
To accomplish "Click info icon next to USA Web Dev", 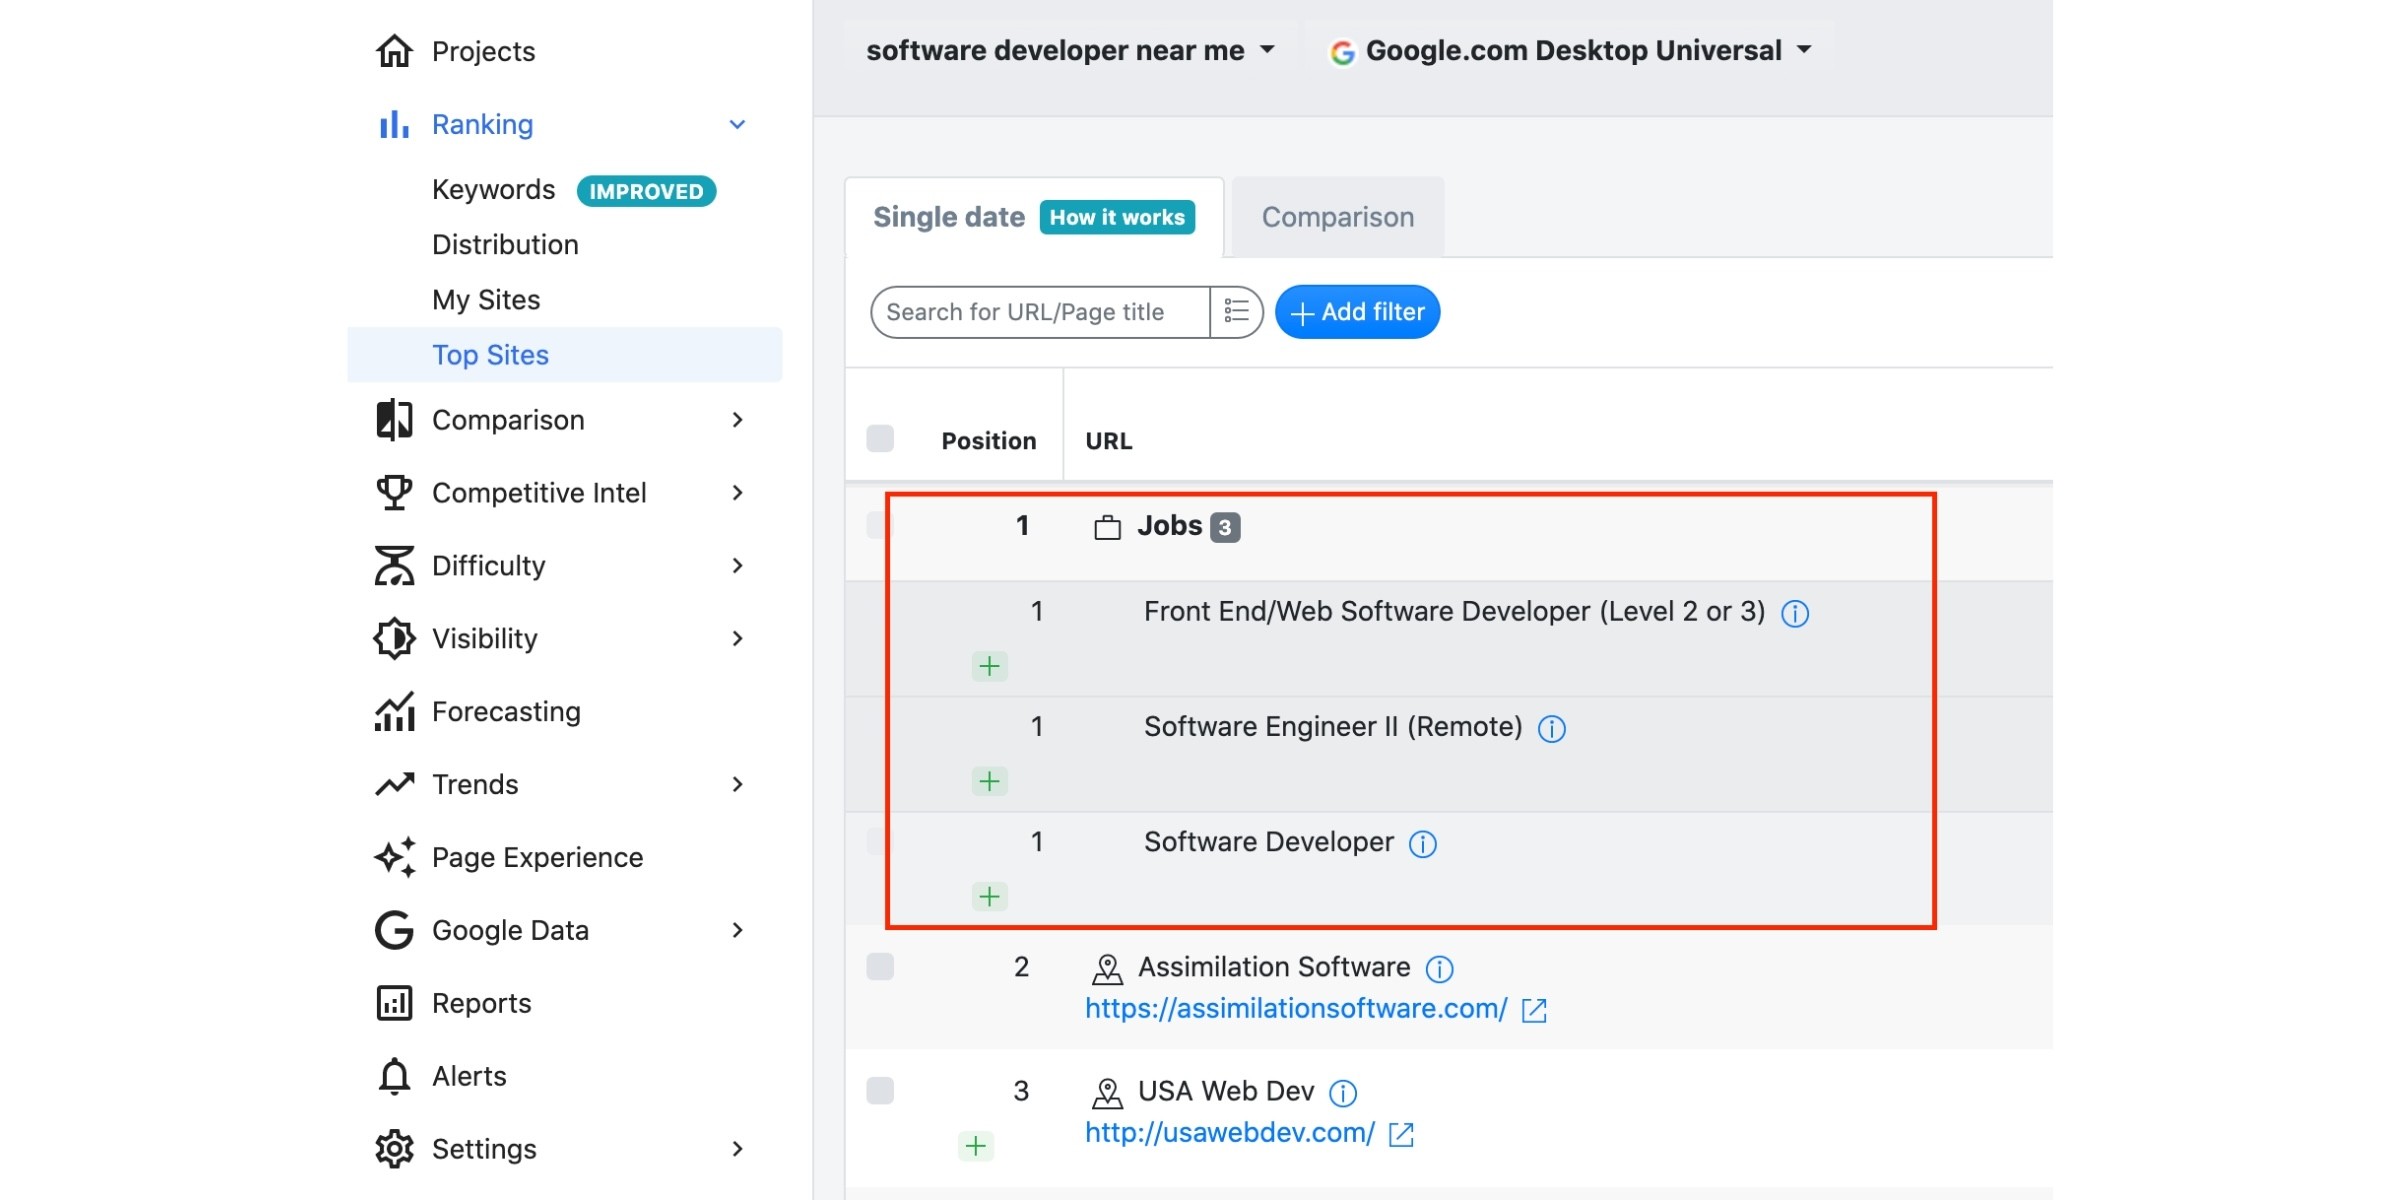I will (1343, 1093).
